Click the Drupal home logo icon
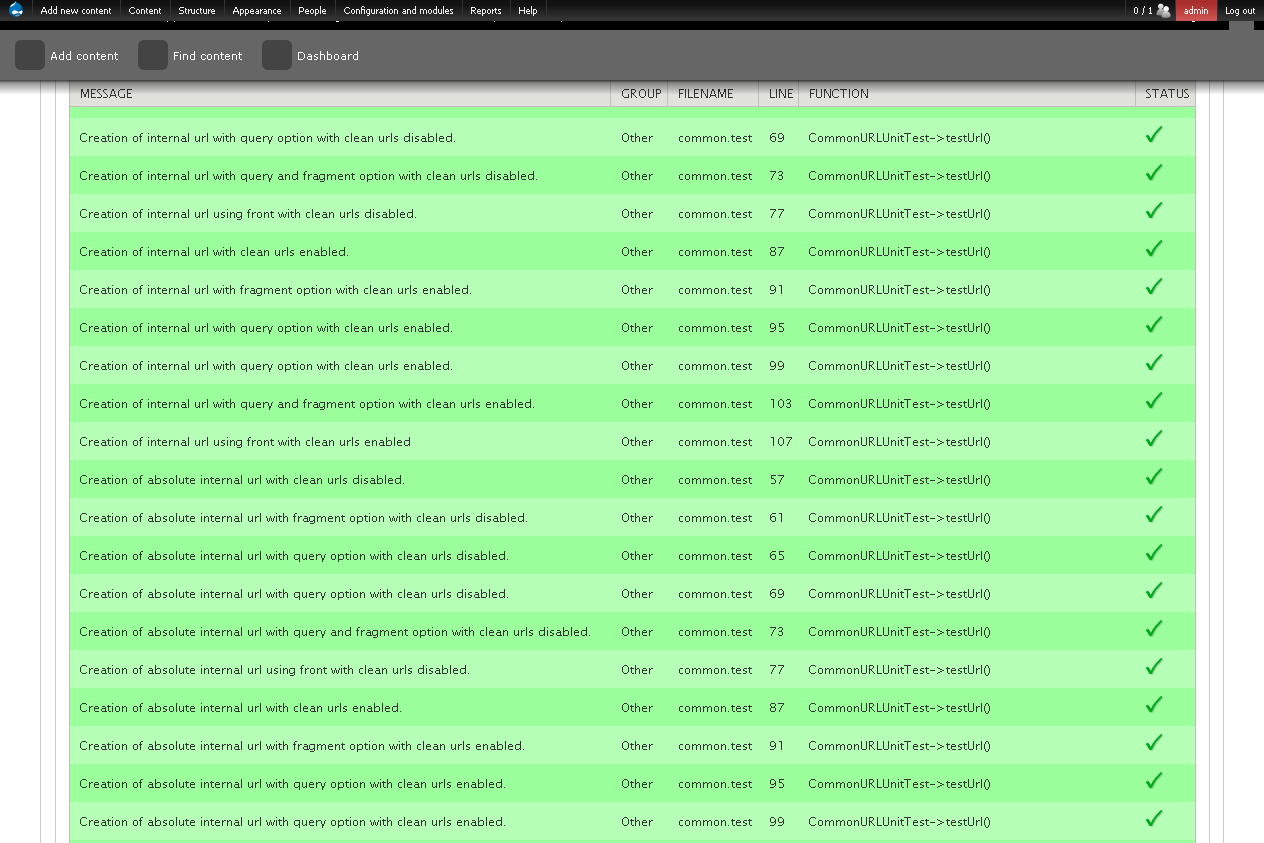This screenshot has height=843, width=1264. [x=16, y=10]
